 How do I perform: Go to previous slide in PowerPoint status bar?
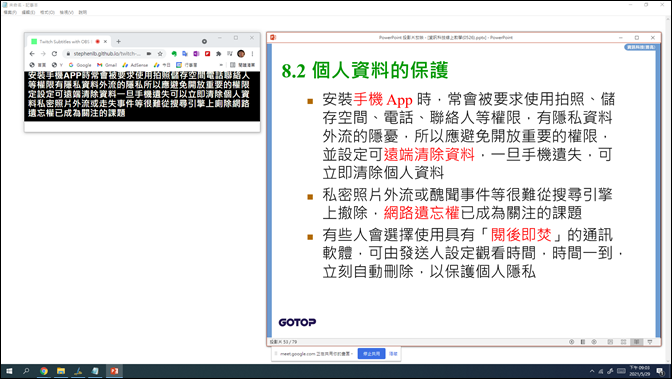pos(571,342)
